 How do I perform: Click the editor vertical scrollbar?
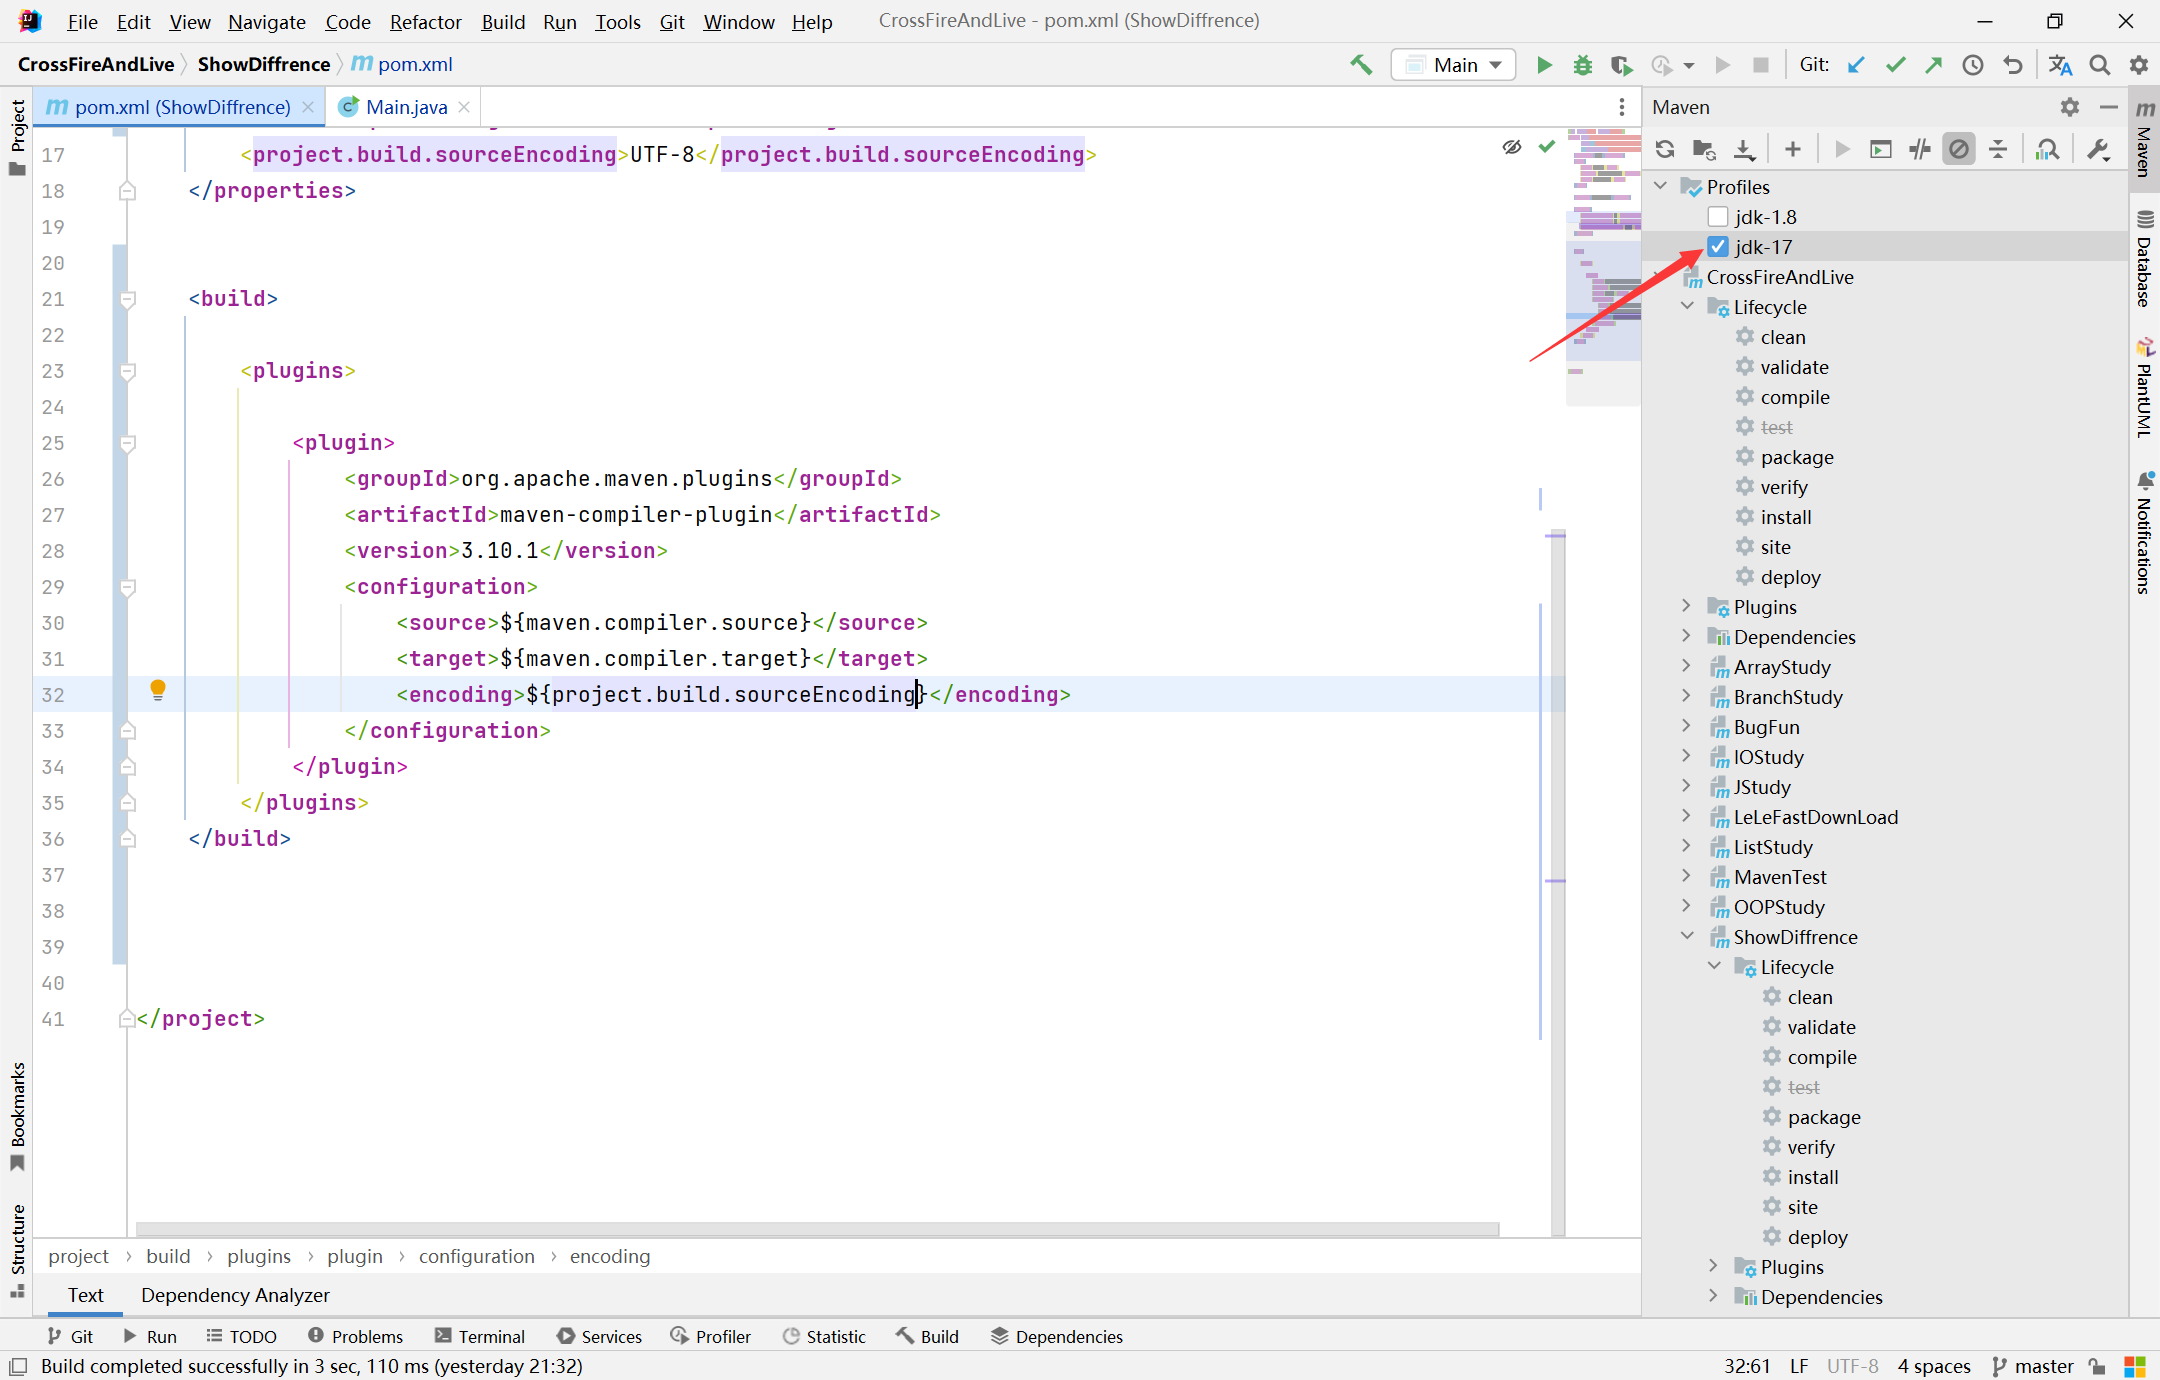(x=1557, y=880)
